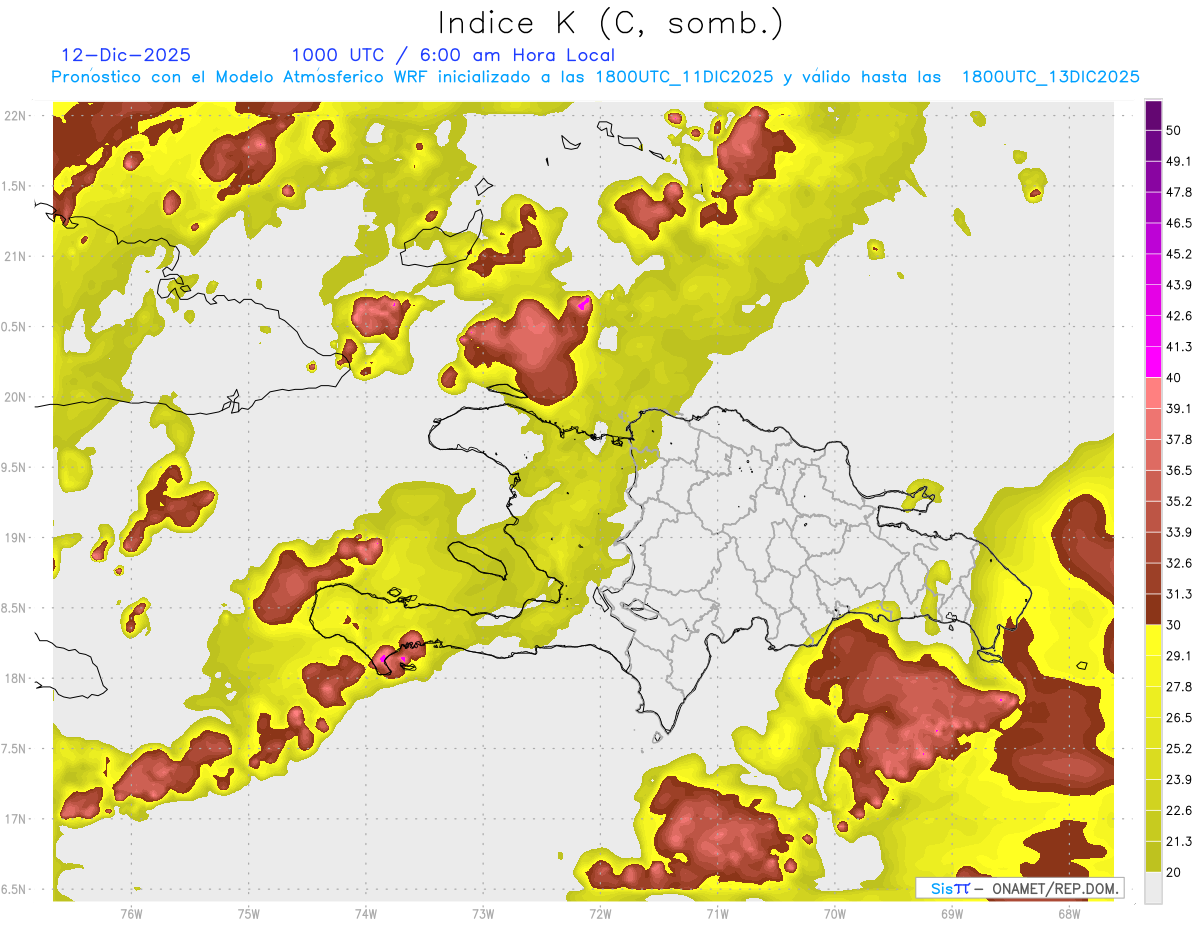The image size is (1200, 927).
Task: Click the olive band between 20 and 21.3
Action: click(1154, 856)
